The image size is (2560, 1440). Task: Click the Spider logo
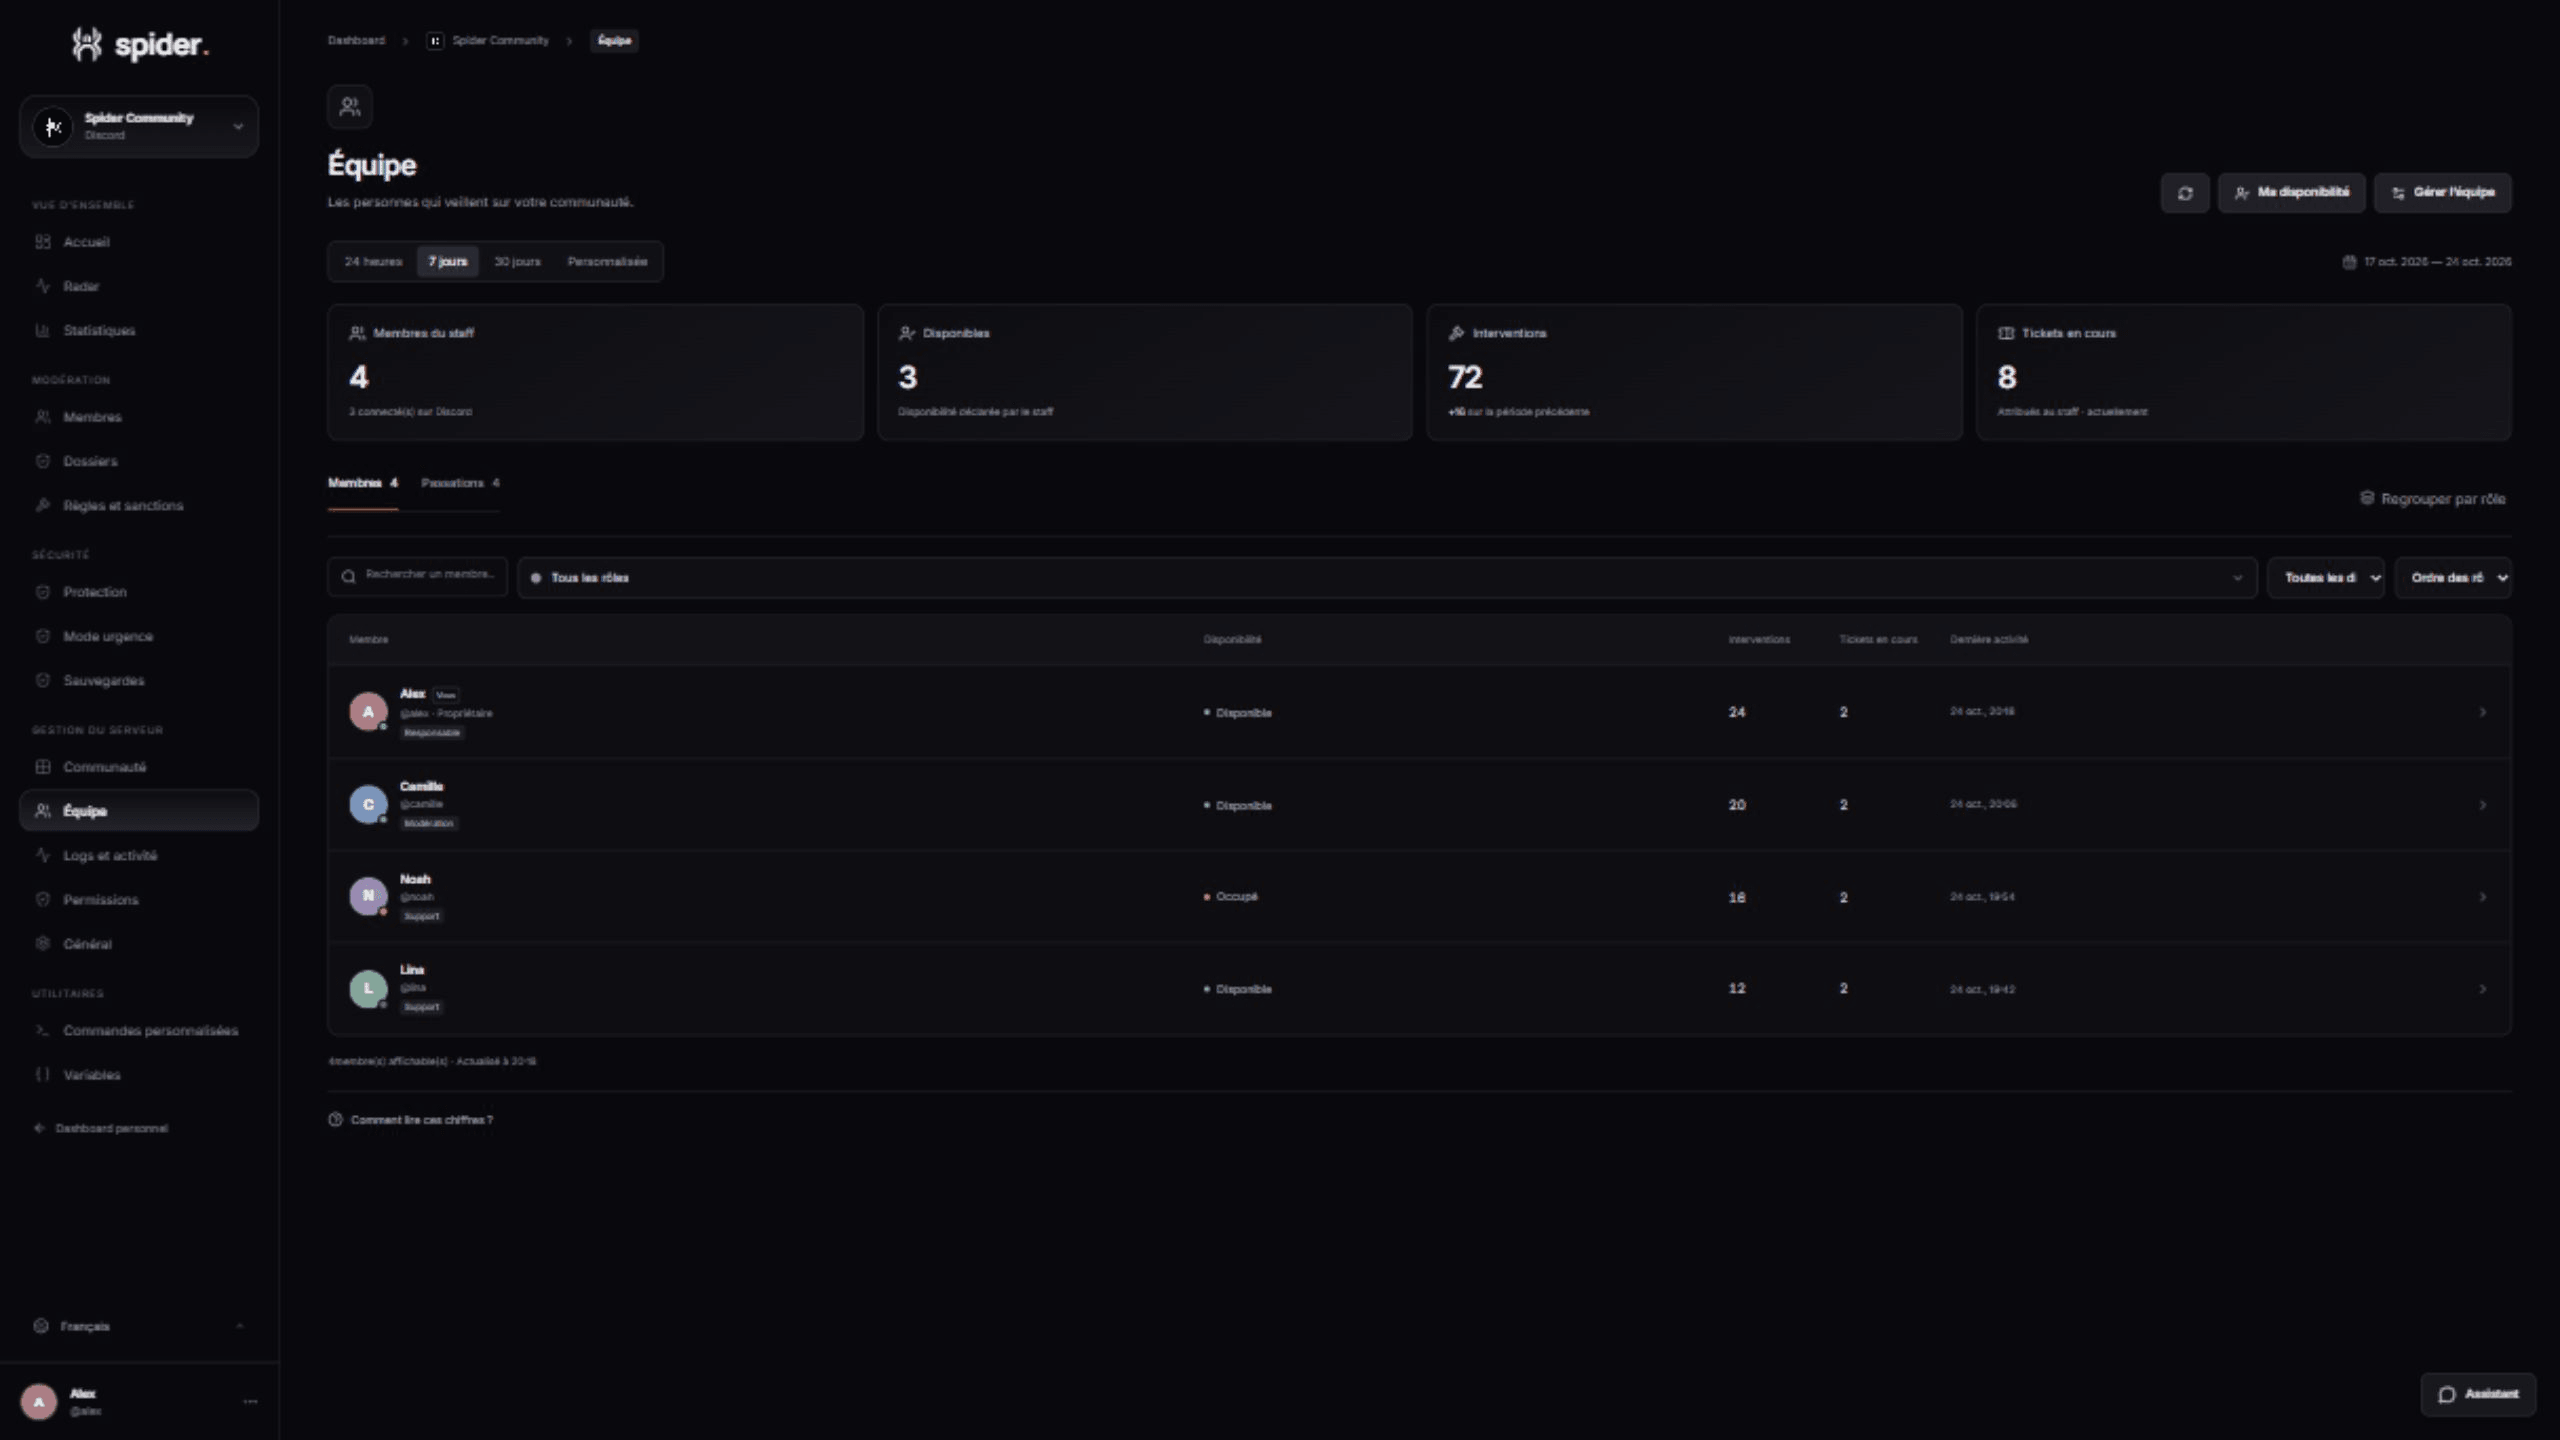click(x=140, y=45)
